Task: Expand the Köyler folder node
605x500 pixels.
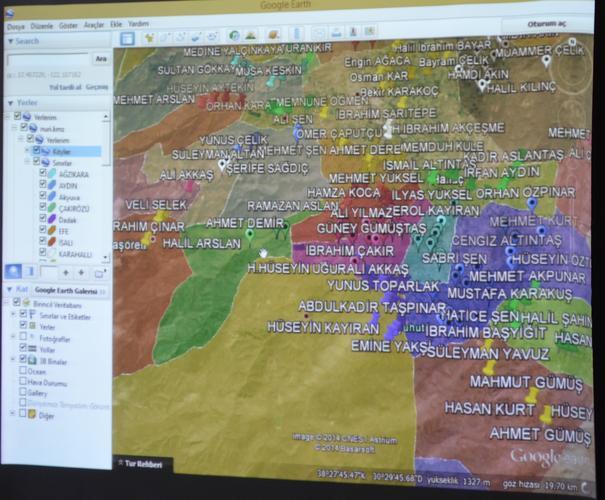Action: coord(27,150)
